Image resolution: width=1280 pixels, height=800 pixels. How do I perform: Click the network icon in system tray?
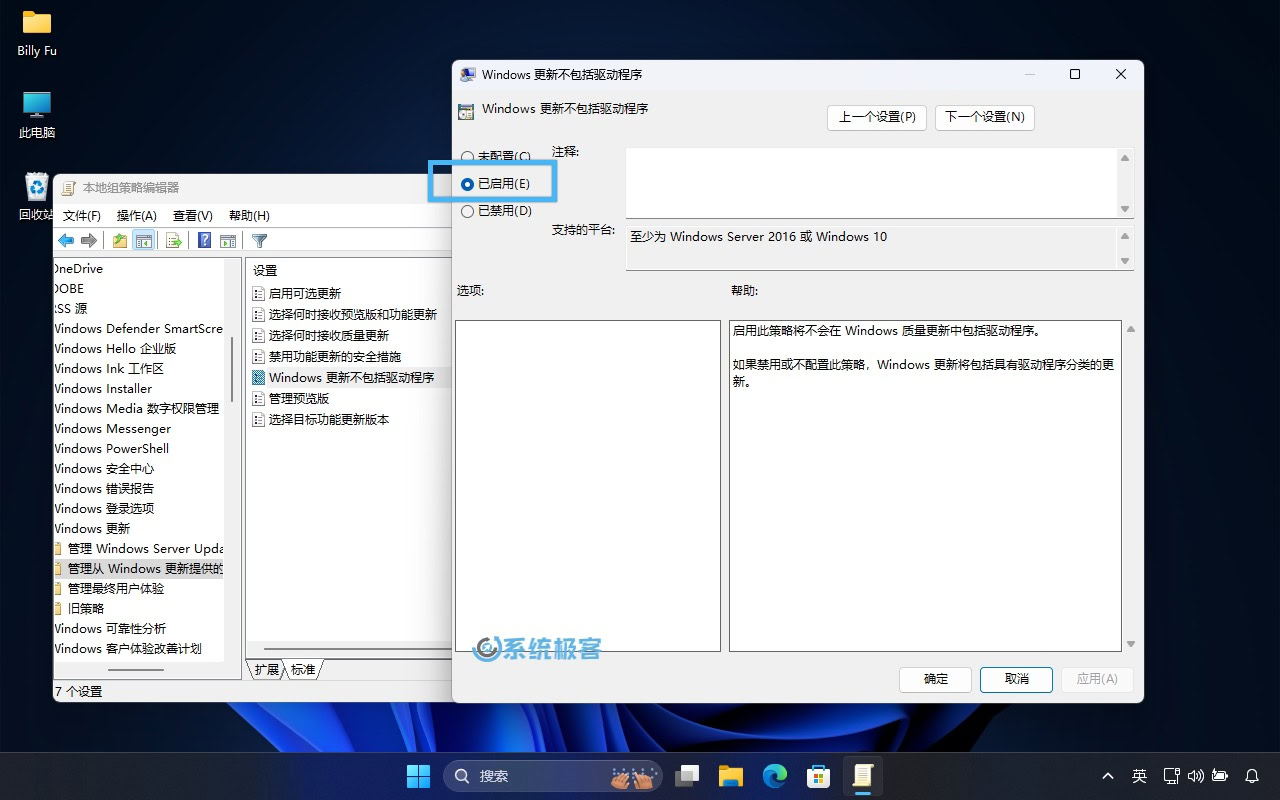point(1172,776)
